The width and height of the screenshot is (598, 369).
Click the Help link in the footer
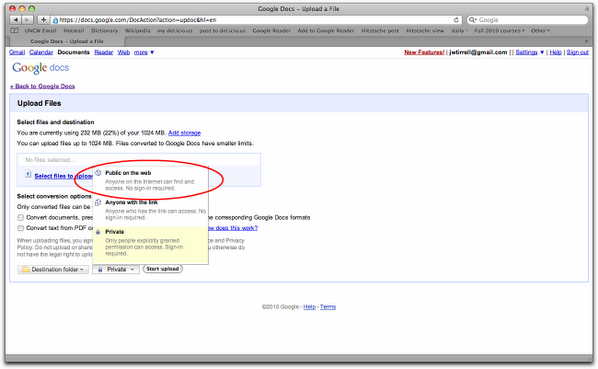tap(309, 307)
